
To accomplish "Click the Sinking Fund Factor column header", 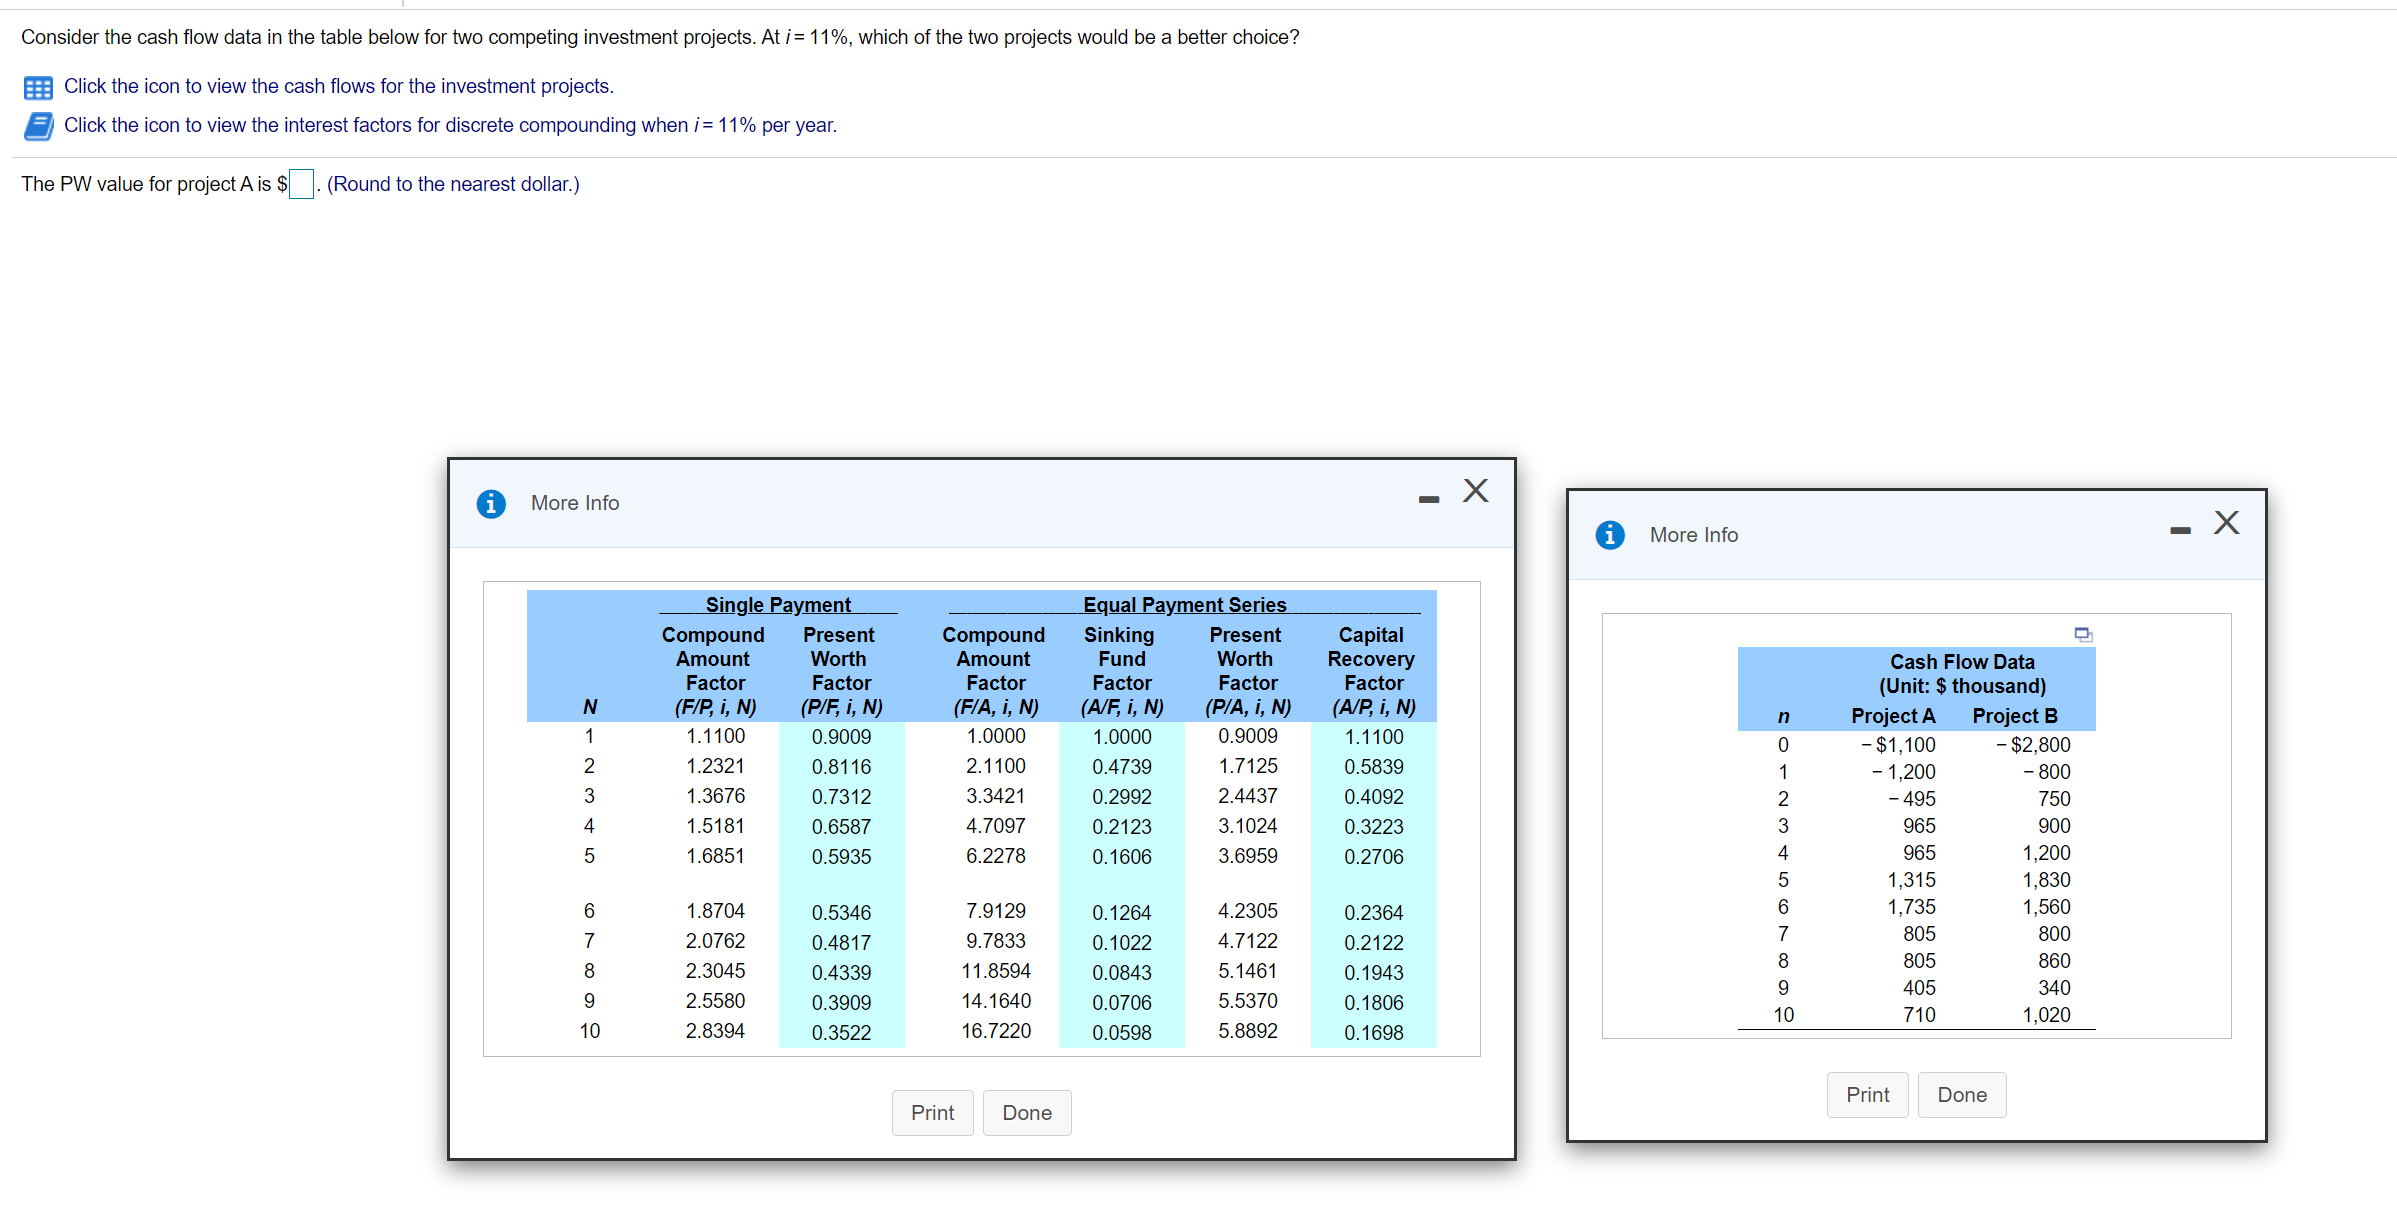I will tap(1121, 671).
